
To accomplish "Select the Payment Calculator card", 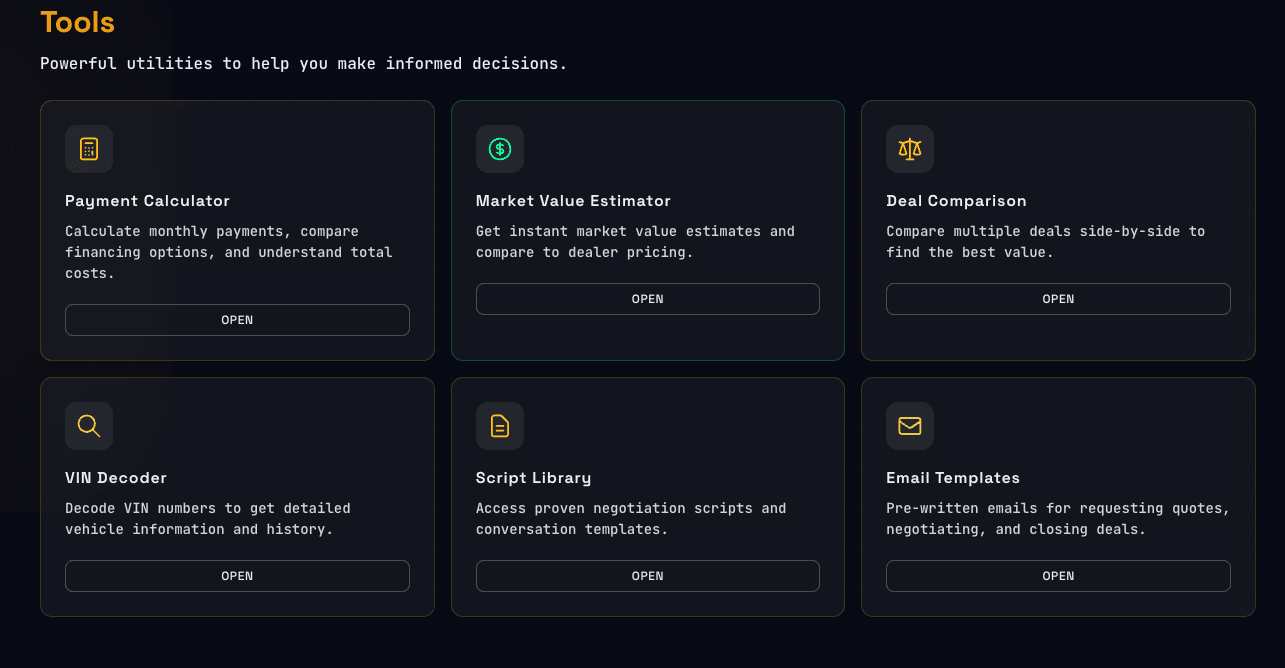I will pyautogui.click(x=237, y=230).
